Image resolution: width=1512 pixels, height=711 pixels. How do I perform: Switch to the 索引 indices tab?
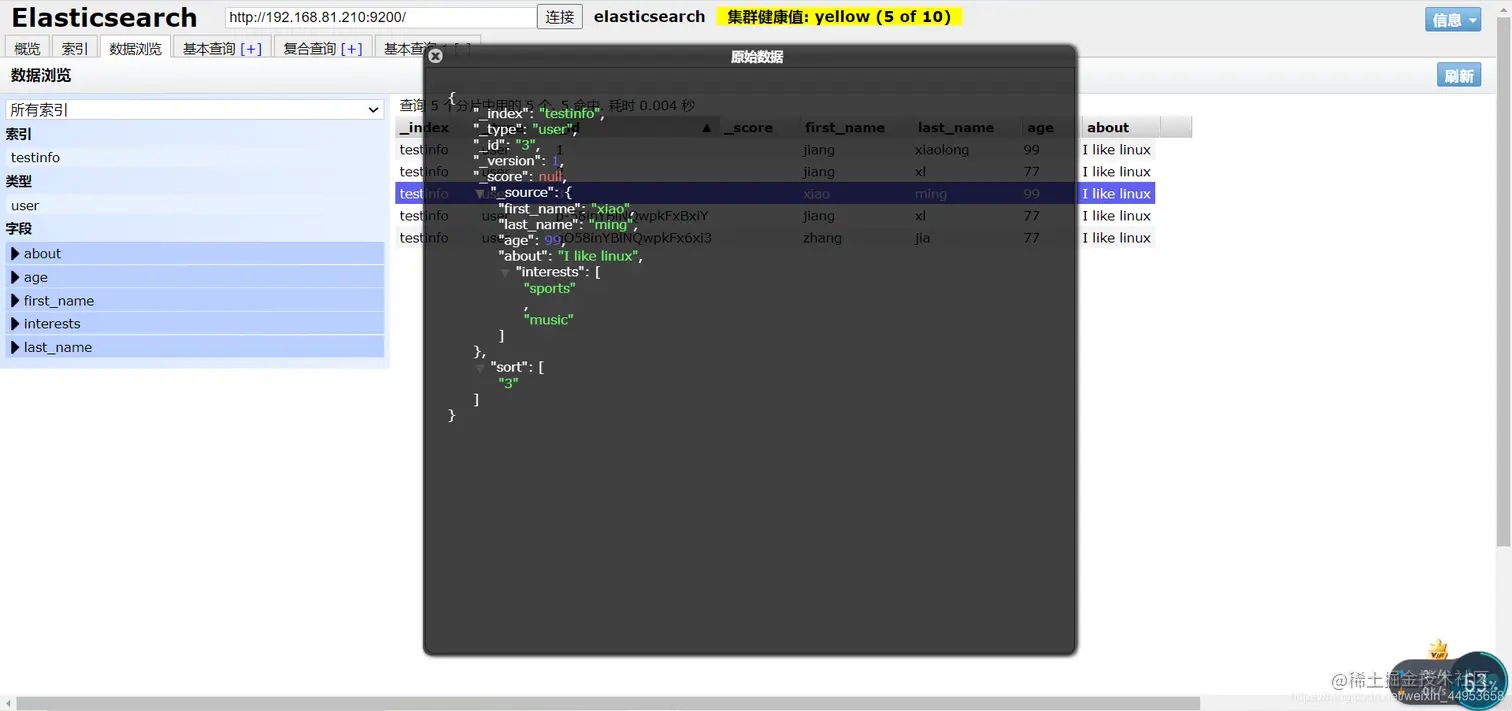click(75, 48)
